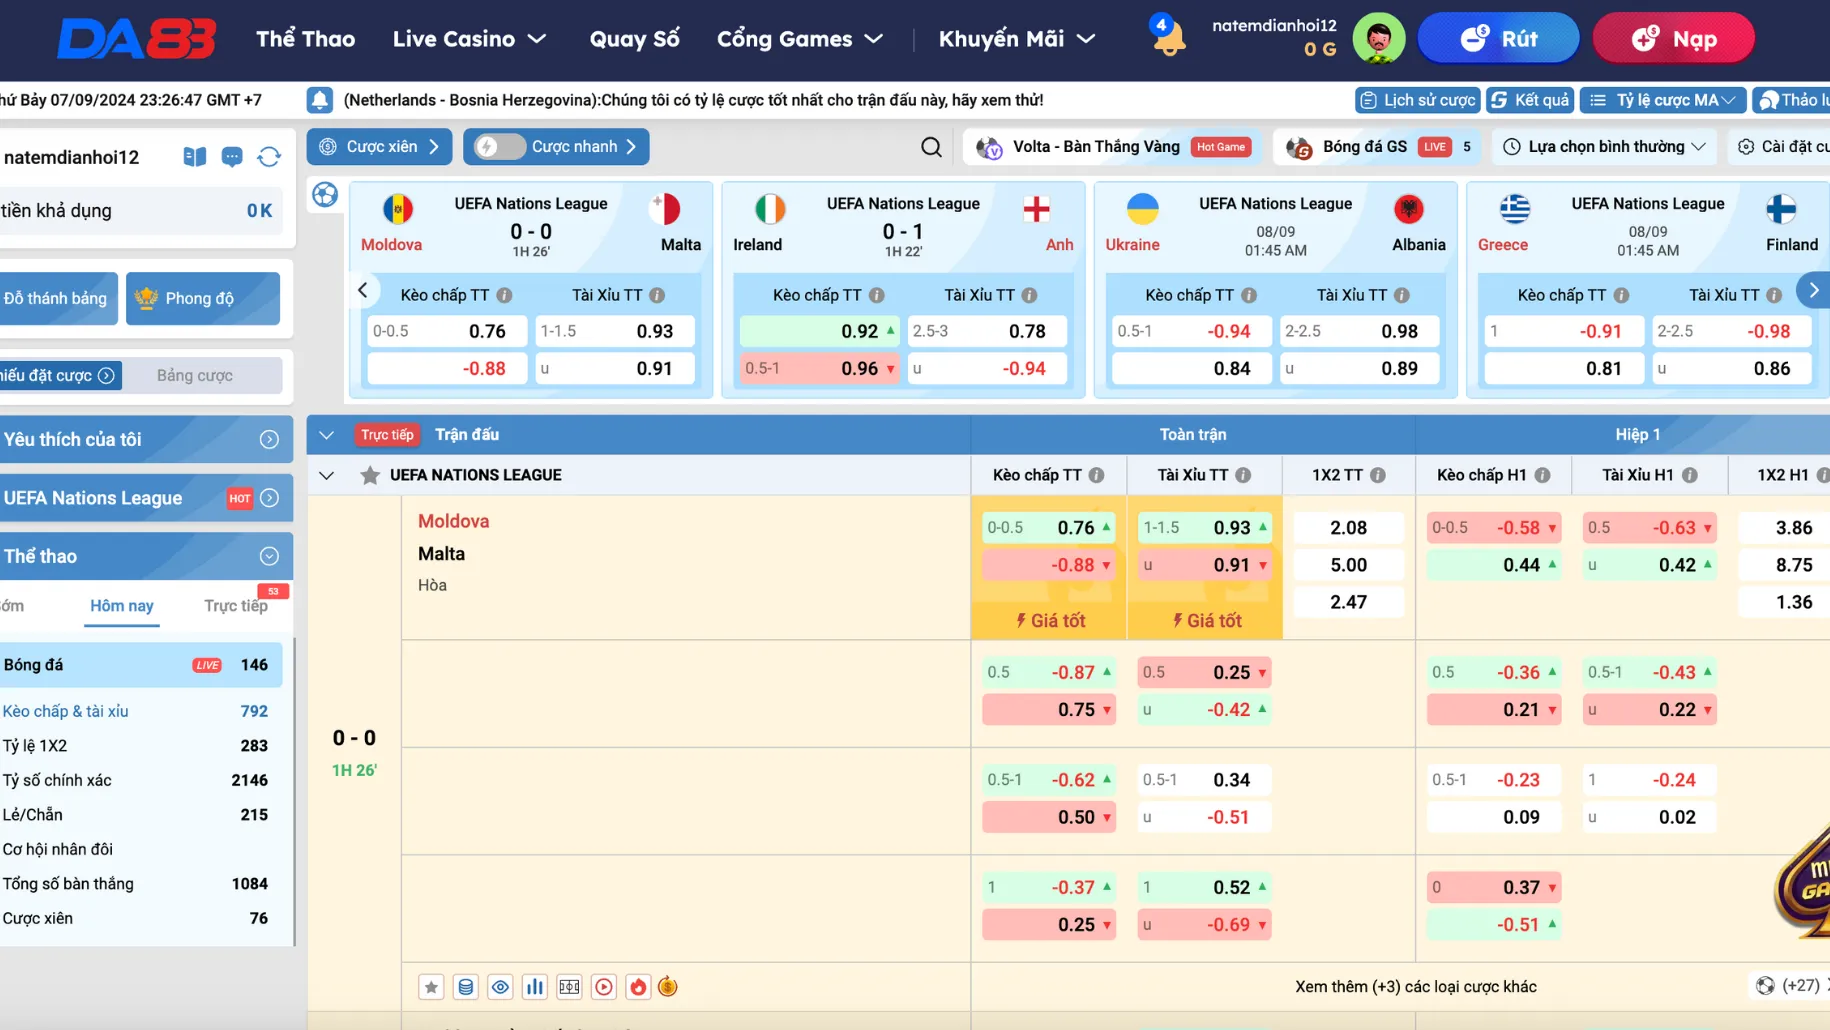The width and height of the screenshot is (1830, 1030).
Task: Open the Cược xiên parlay button
Action: pos(380,147)
